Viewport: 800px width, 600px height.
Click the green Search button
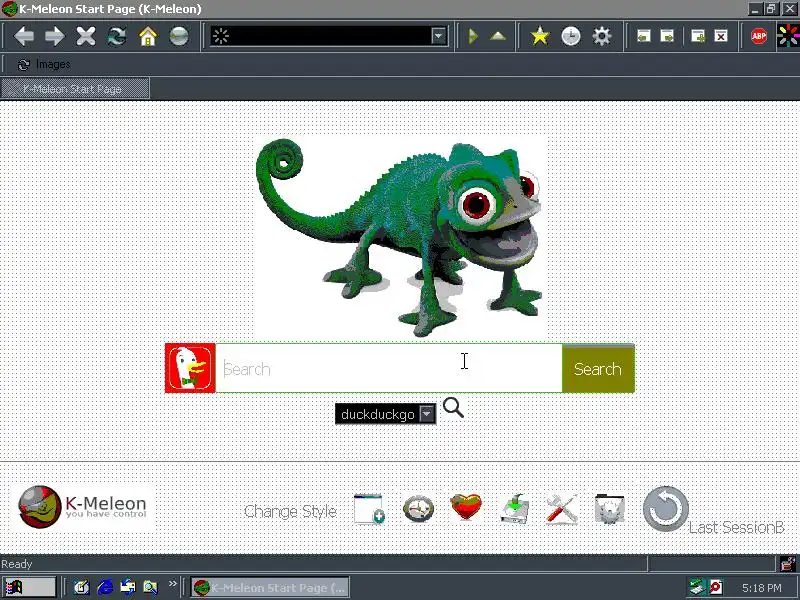pos(598,368)
